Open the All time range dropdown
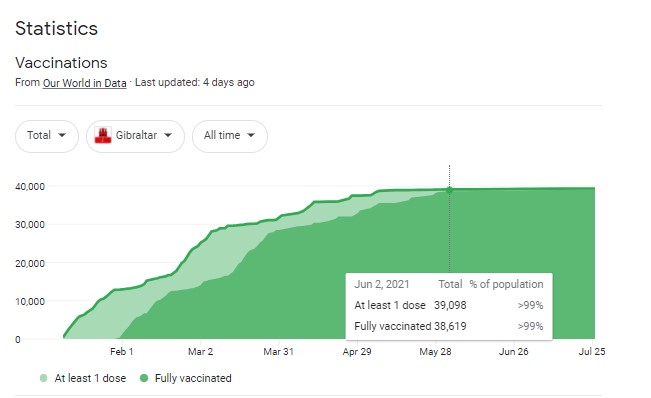The width and height of the screenshot is (651, 398). (x=230, y=136)
